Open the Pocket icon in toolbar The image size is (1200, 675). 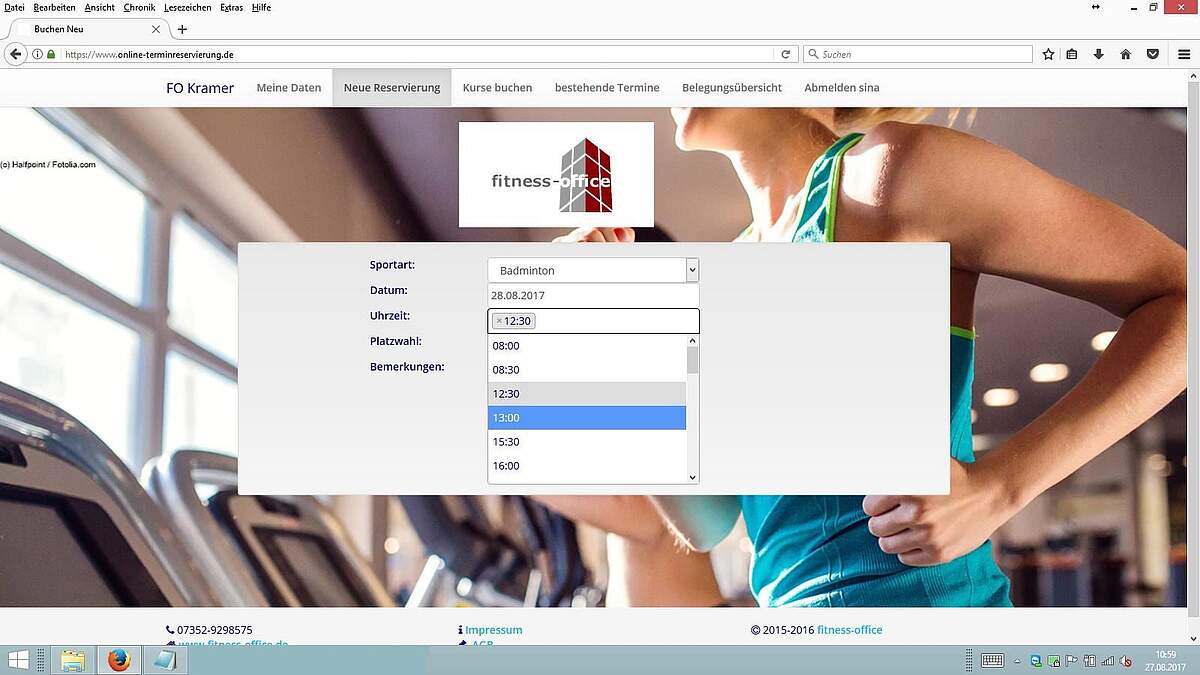(x=1152, y=54)
